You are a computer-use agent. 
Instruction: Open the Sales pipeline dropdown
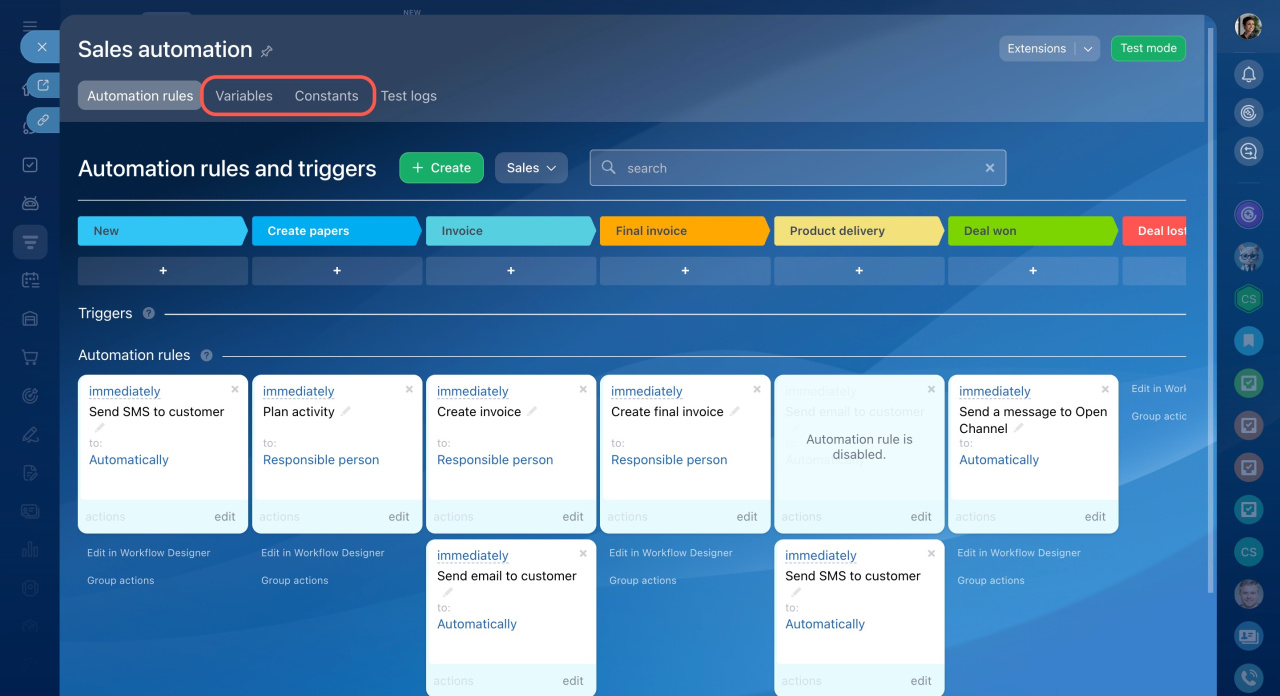pos(531,168)
